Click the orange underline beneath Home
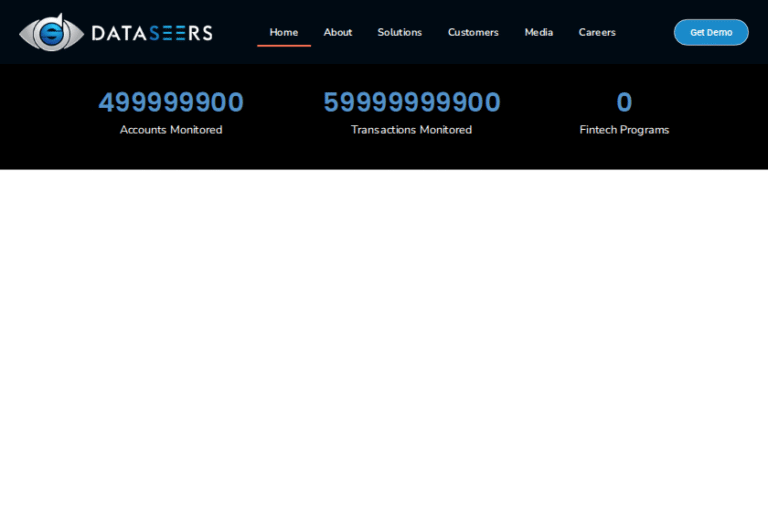This screenshot has height=512, width=768. 284,46
